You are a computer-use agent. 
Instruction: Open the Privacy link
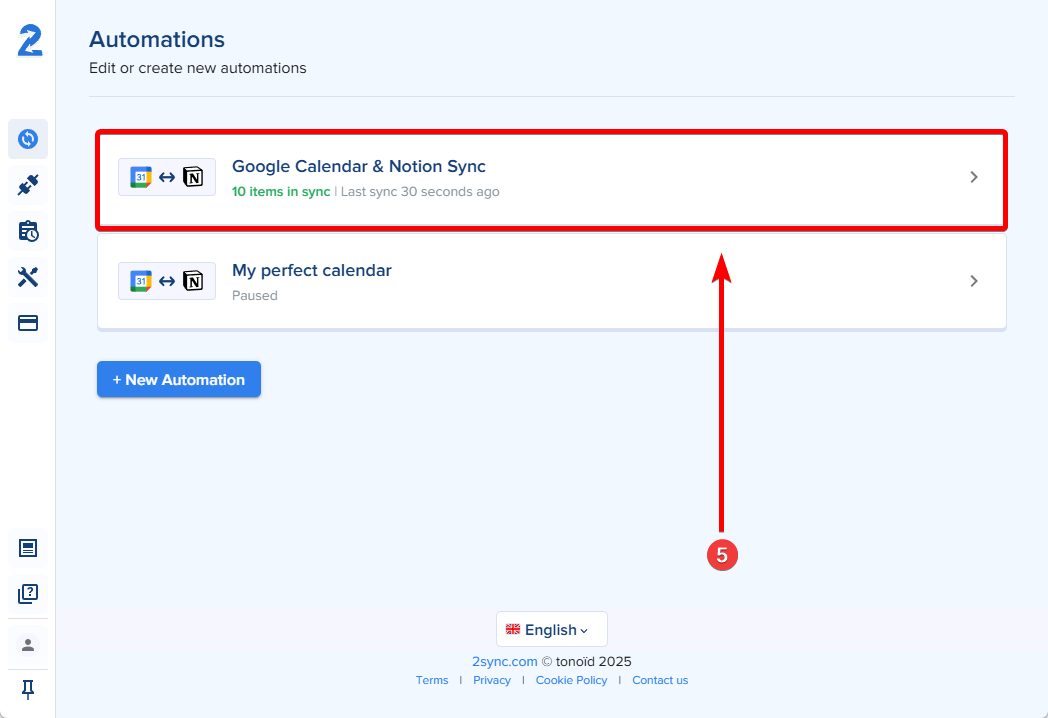coord(492,680)
